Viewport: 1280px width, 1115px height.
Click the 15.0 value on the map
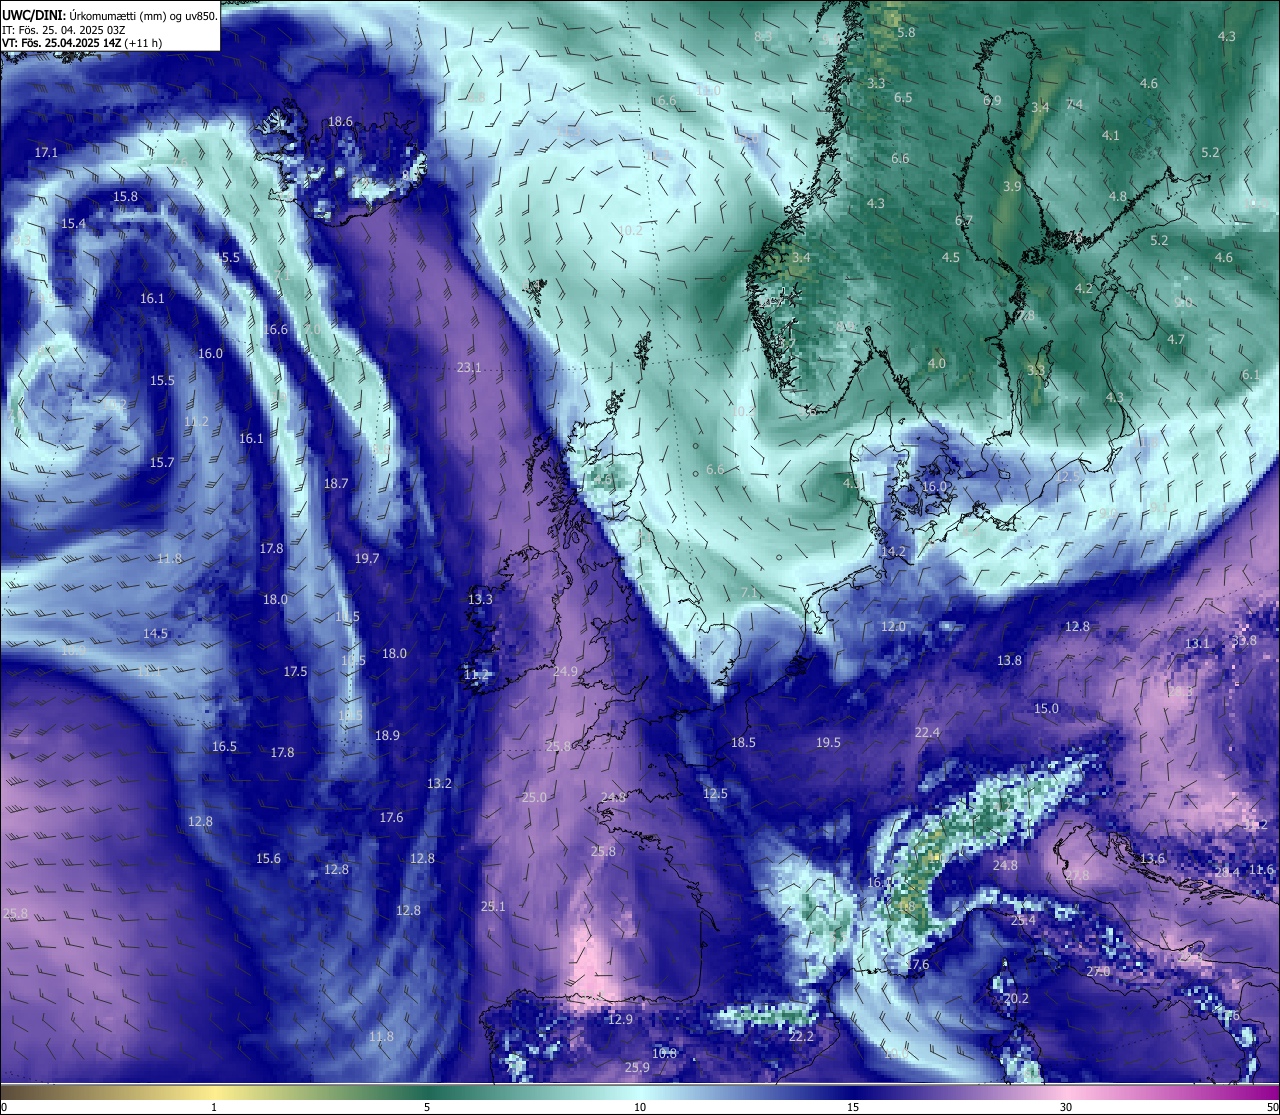click(x=1046, y=709)
